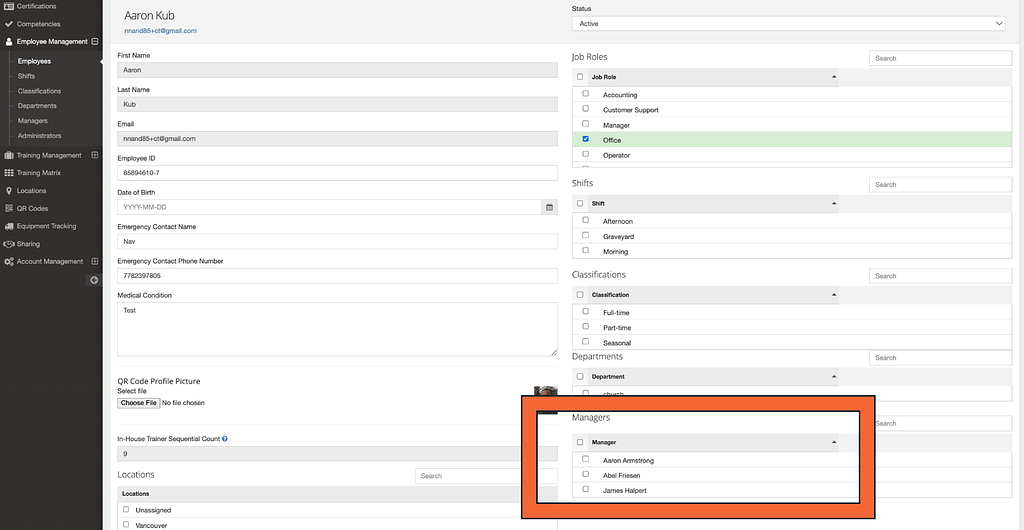Collapse the Employee Management sidebar section
The width and height of the screenshot is (1024, 530).
(95, 42)
